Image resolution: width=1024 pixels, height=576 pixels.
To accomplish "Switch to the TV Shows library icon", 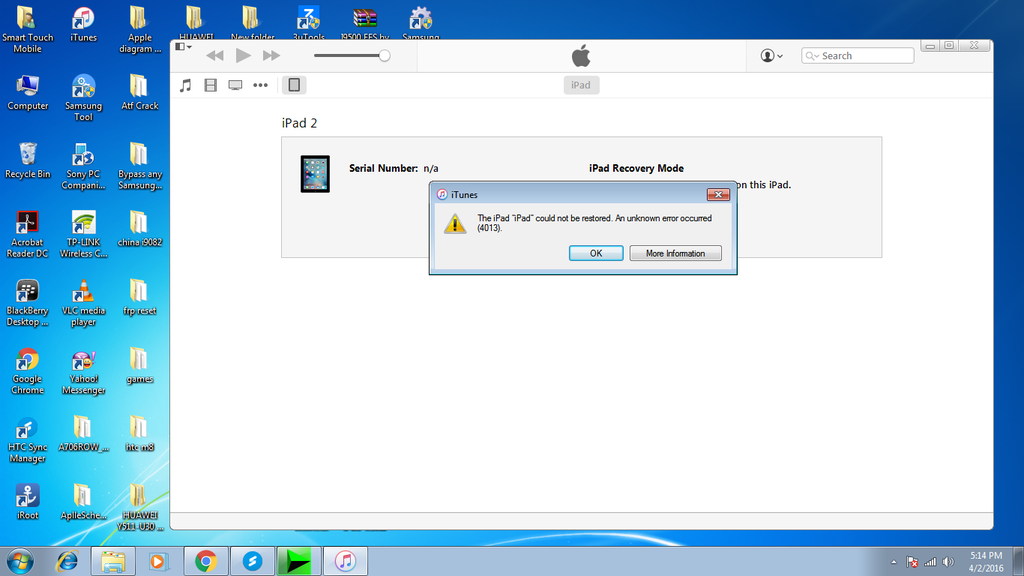I will point(234,85).
